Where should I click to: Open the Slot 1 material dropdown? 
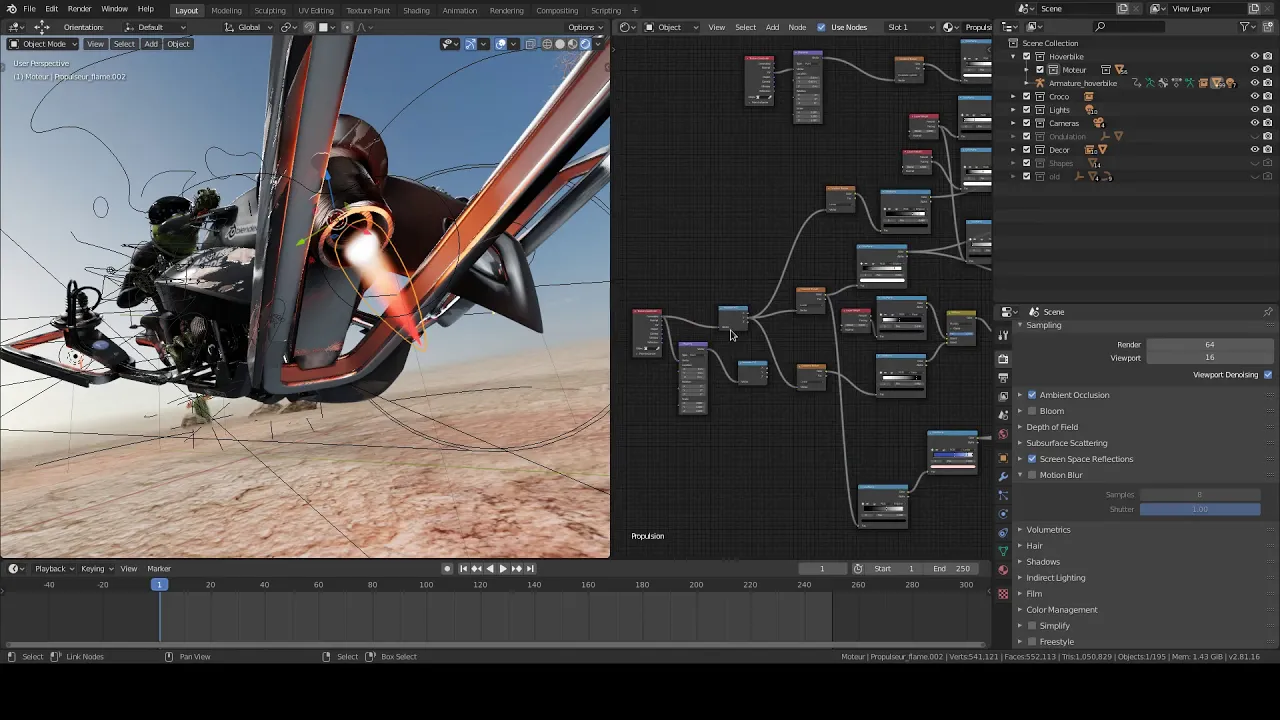pos(910,27)
